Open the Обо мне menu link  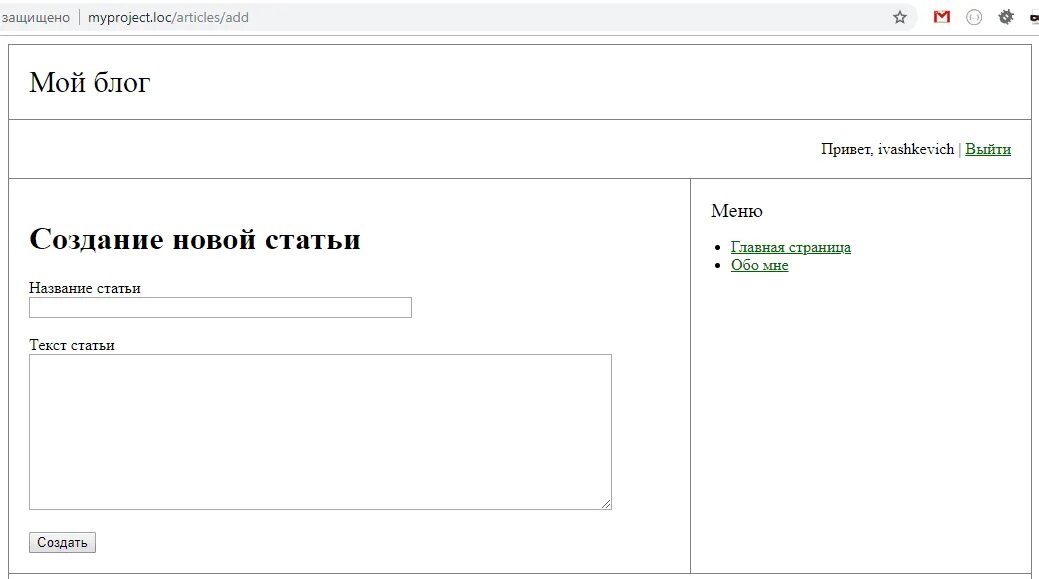(x=759, y=265)
